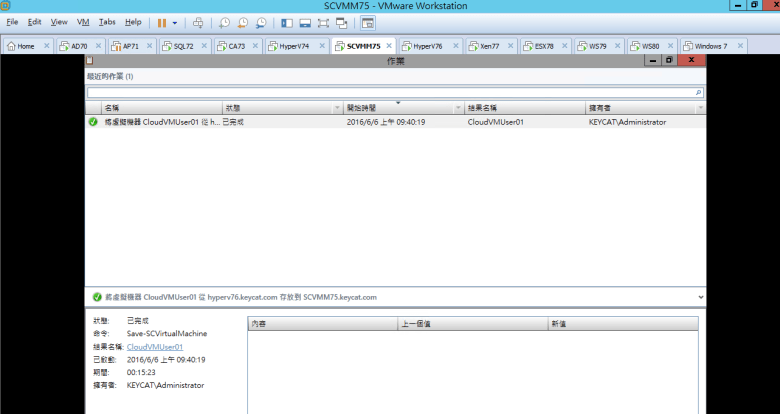The height and width of the screenshot is (414, 780).
Task: Open the power options dropdown arrow beside Pause
Action: coord(175,22)
